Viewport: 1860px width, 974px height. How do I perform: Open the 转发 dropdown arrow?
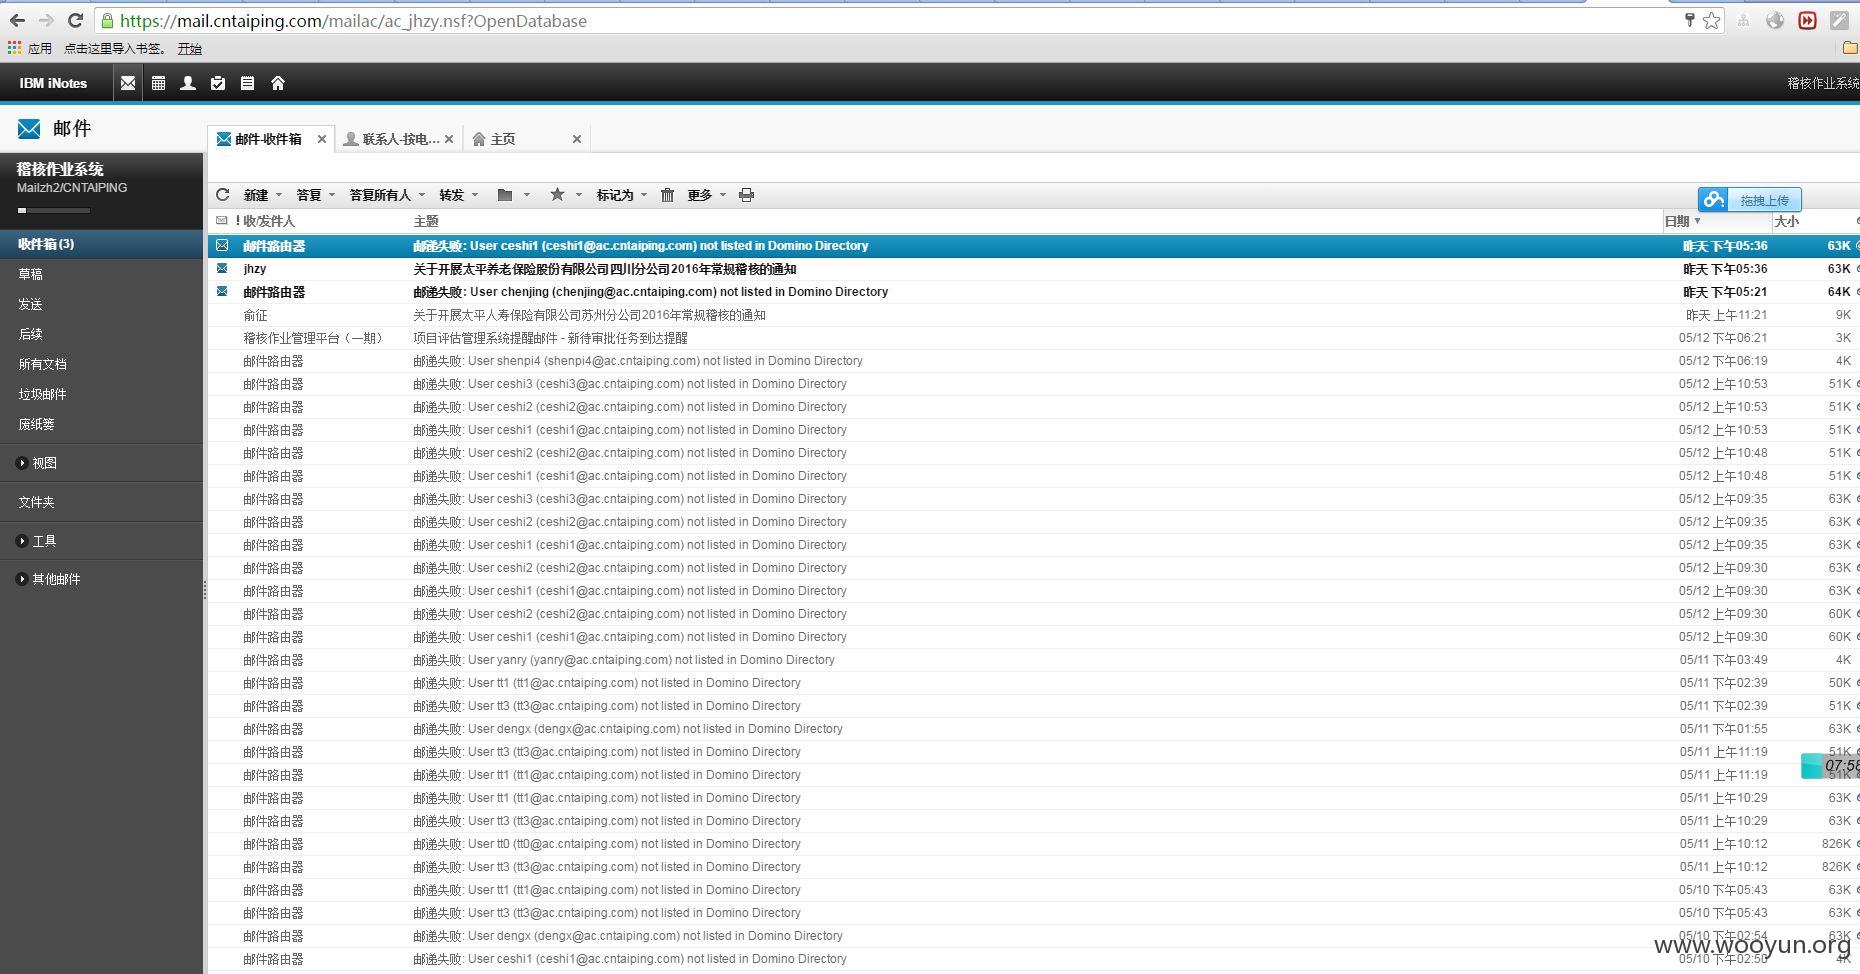pyautogui.click(x=475, y=195)
